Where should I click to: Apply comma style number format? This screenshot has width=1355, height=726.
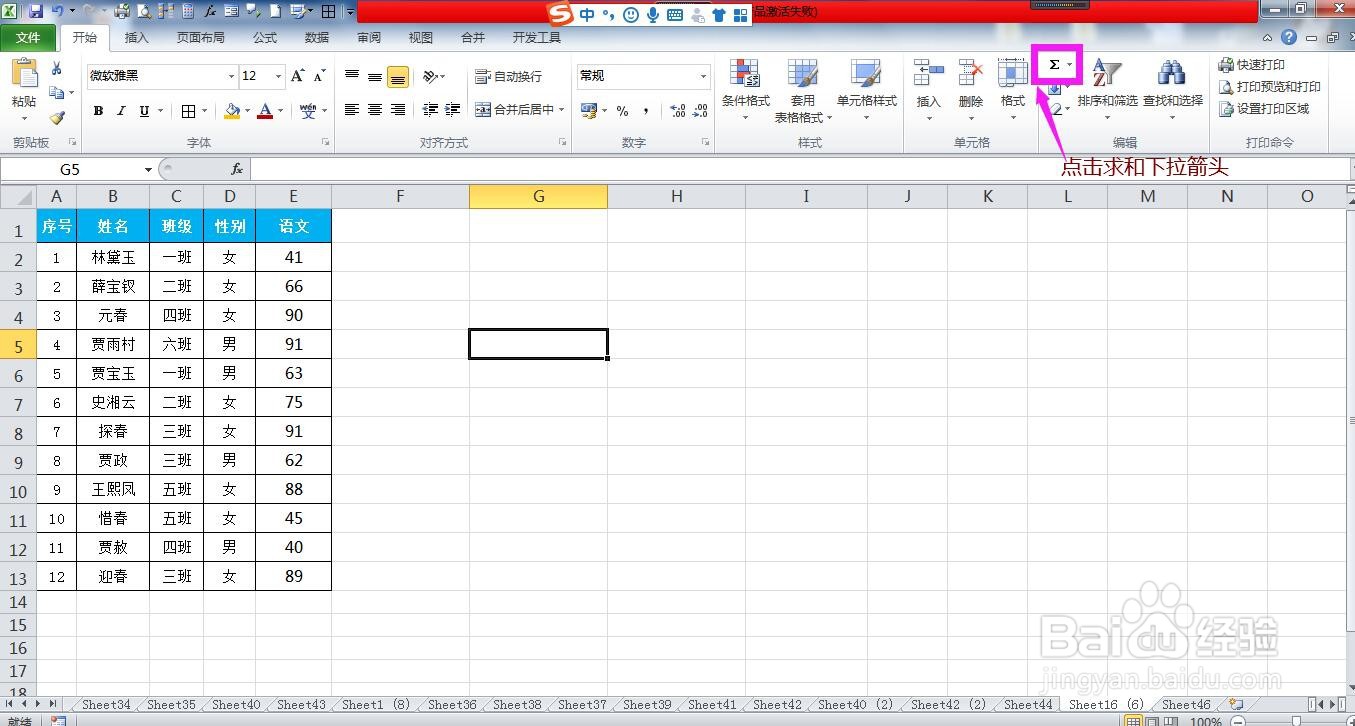click(646, 111)
